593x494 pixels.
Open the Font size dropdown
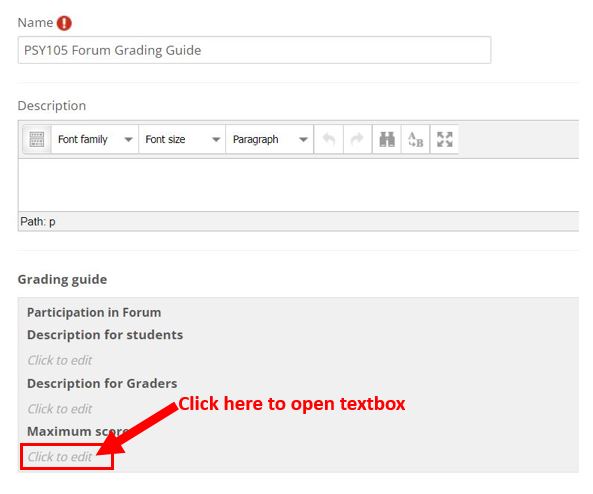(x=182, y=140)
